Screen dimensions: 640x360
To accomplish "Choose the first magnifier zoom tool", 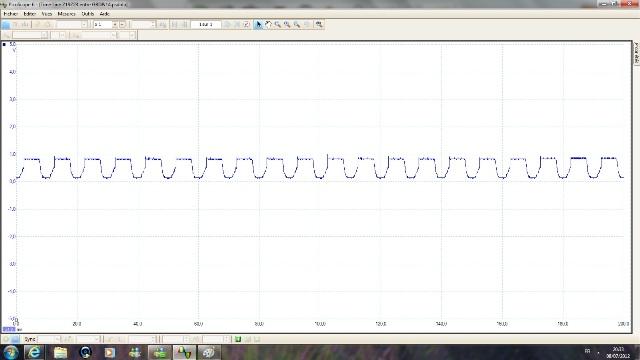I will [x=278, y=24].
